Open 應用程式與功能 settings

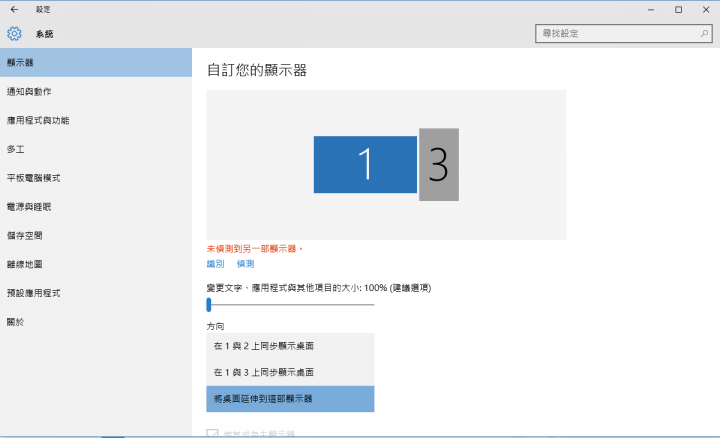[x=96, y=120]
